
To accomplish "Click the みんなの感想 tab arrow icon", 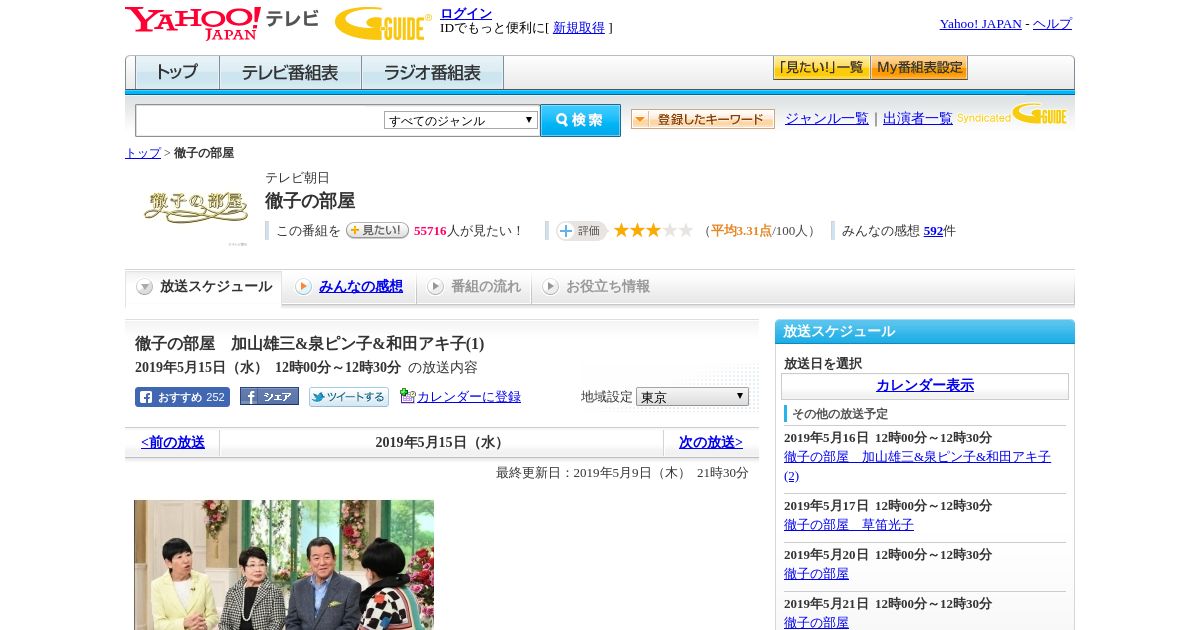I will [303, 287].
